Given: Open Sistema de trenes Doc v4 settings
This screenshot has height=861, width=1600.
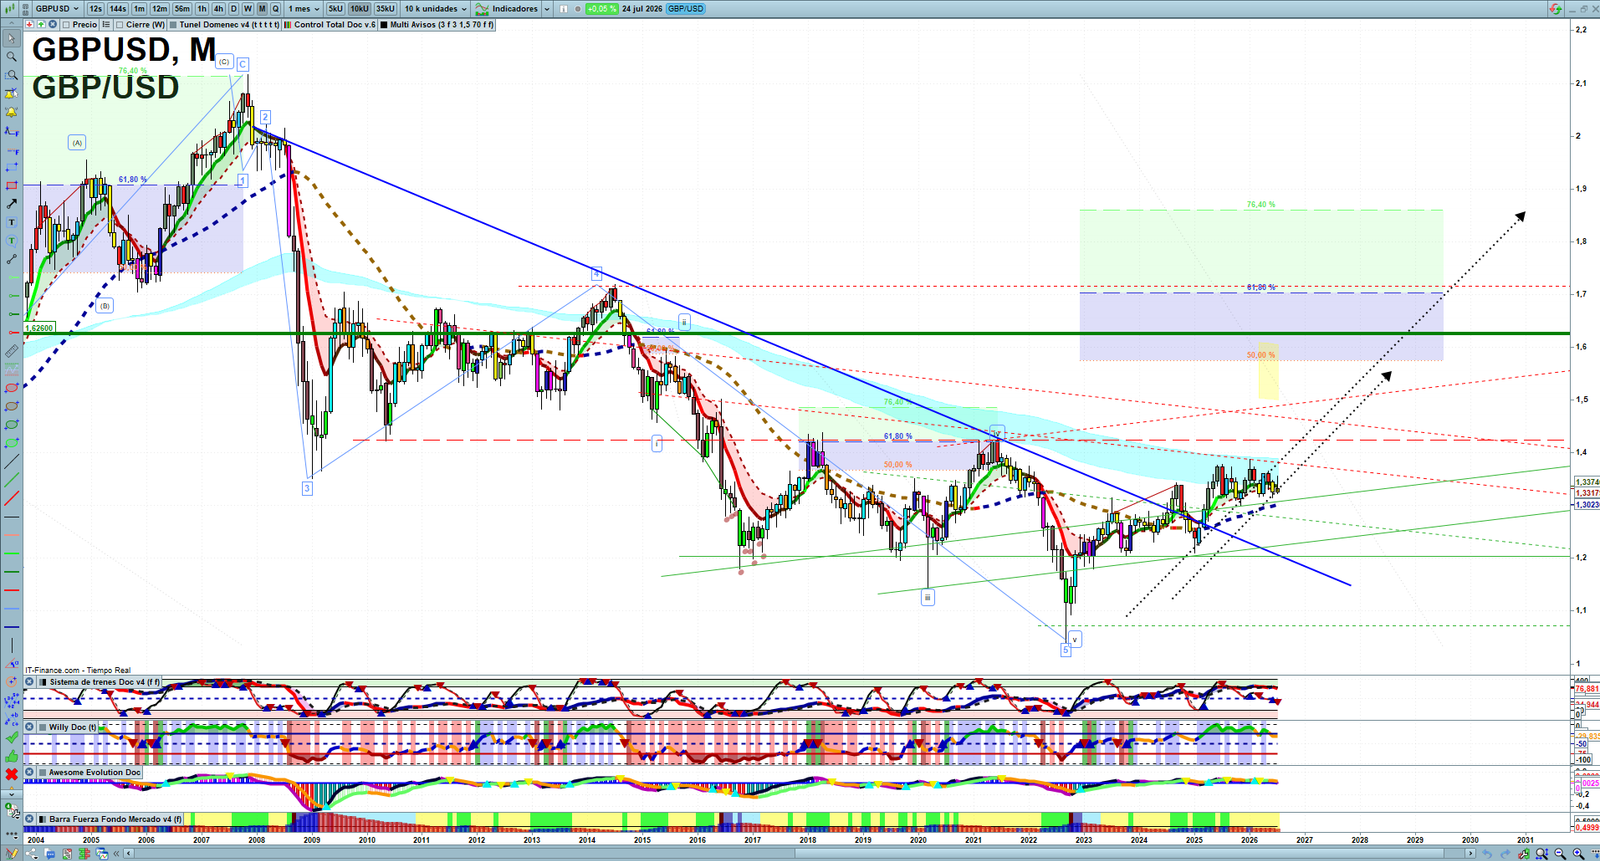Looking at the screenshot, I should tap(101, 682).
